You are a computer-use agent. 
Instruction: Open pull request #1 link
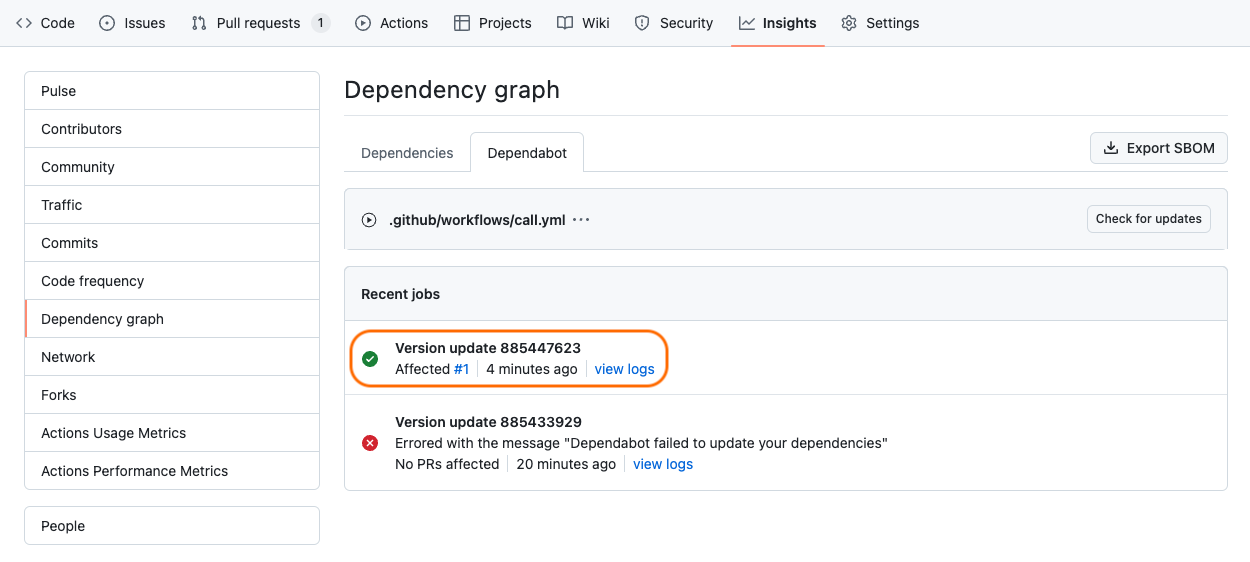461,369
